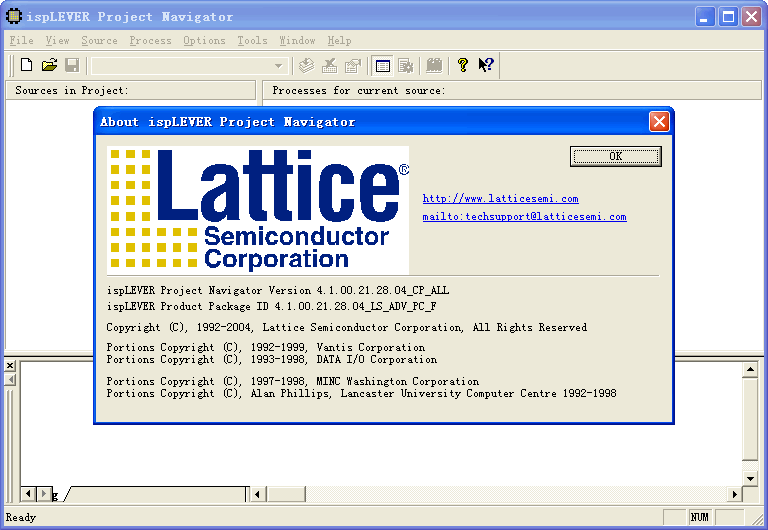Image resolution: width=768 pixels, height=530 pixels.
Task: Close the output log pane with X
Action: coord(10,365)
